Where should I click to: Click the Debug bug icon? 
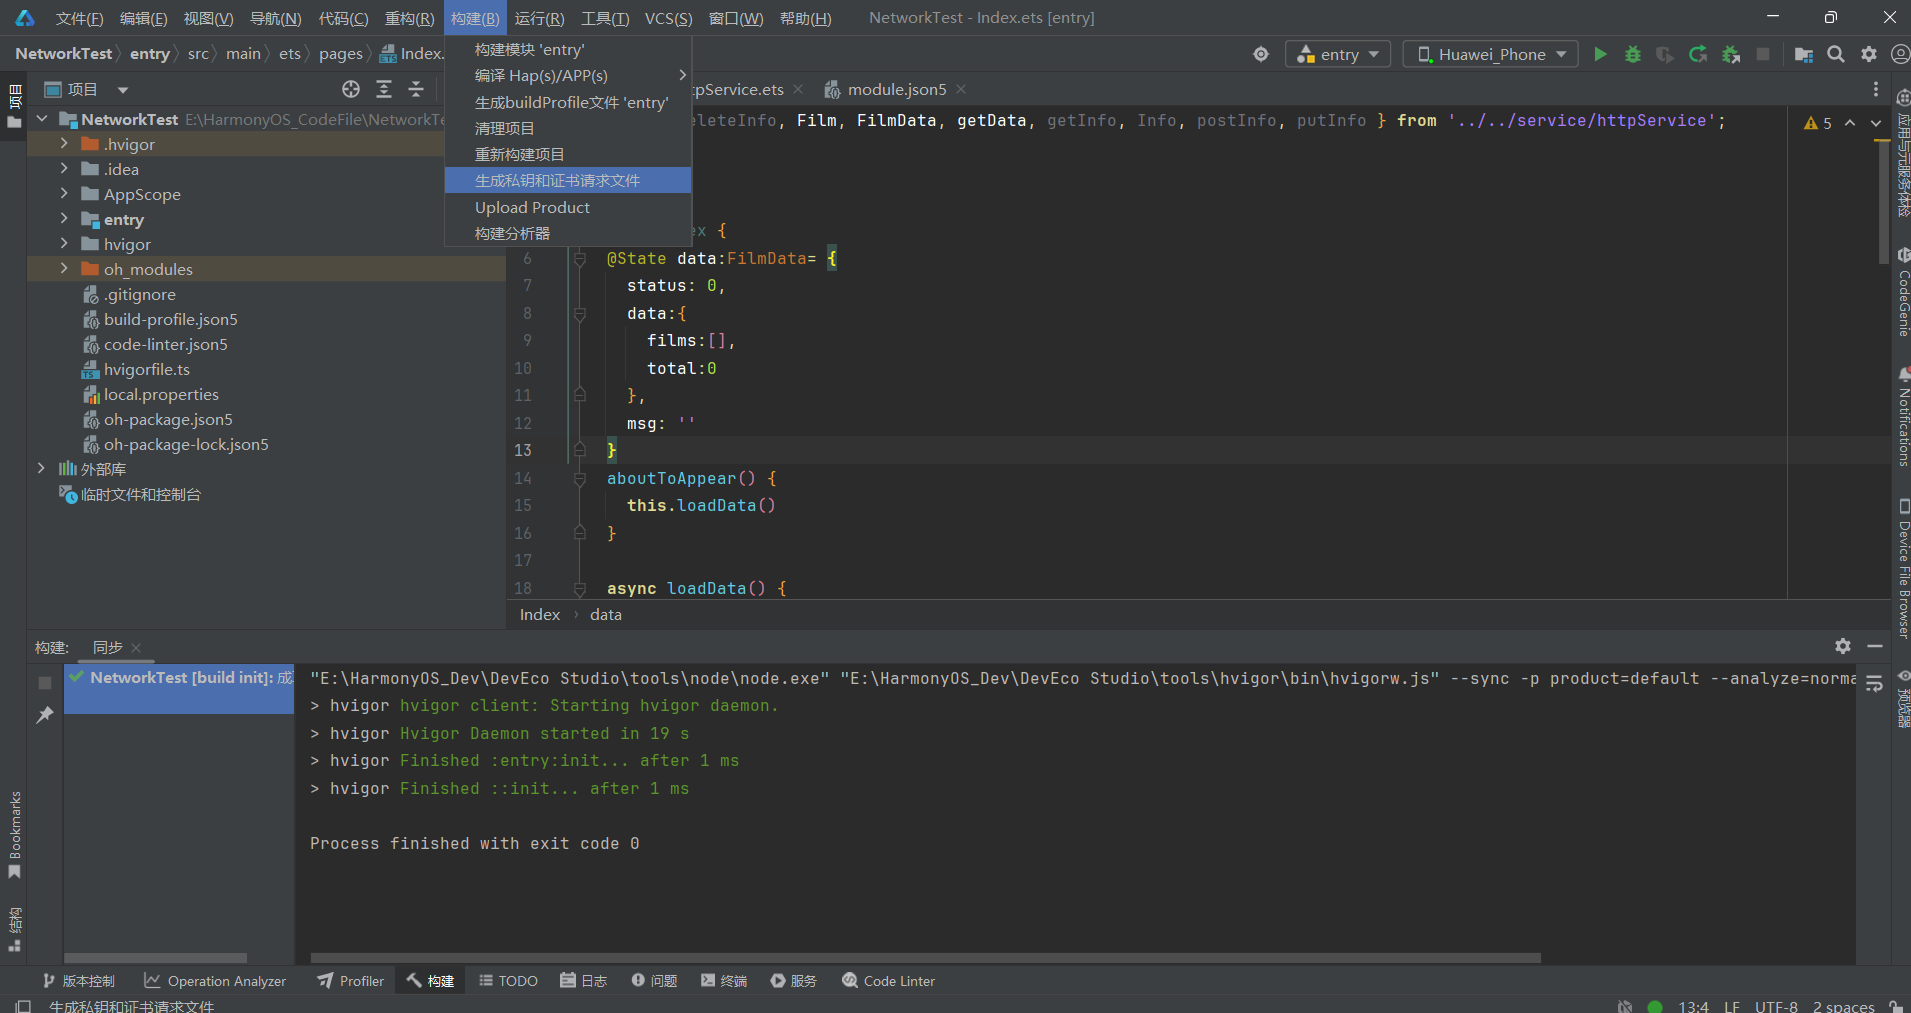pos(1633,54)
